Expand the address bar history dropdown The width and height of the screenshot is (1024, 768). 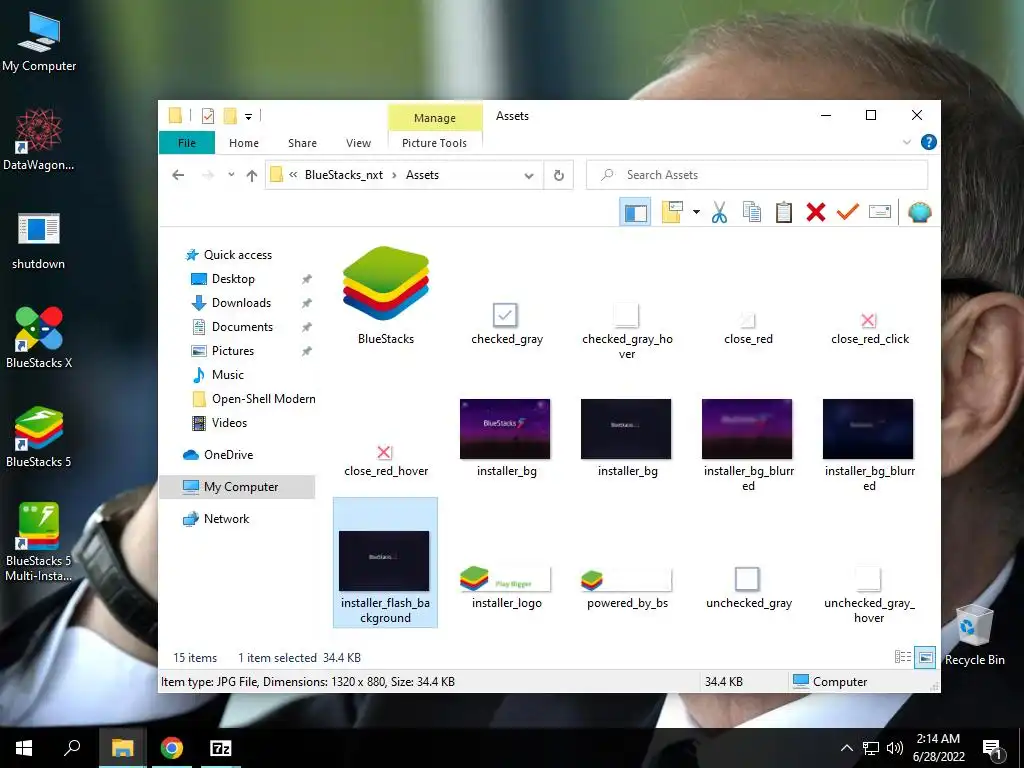click(529, 175)
